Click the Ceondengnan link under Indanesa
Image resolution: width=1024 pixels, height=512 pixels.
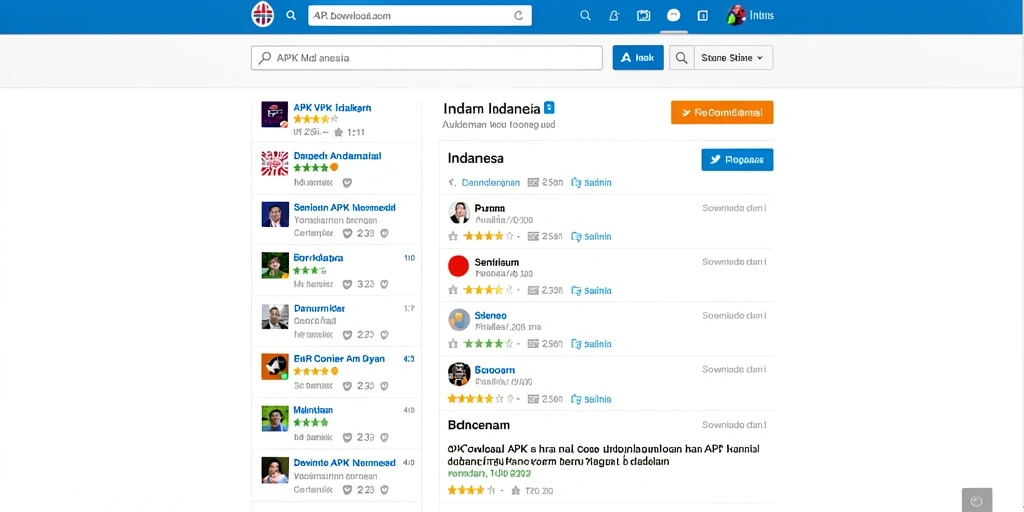(490, 182)
